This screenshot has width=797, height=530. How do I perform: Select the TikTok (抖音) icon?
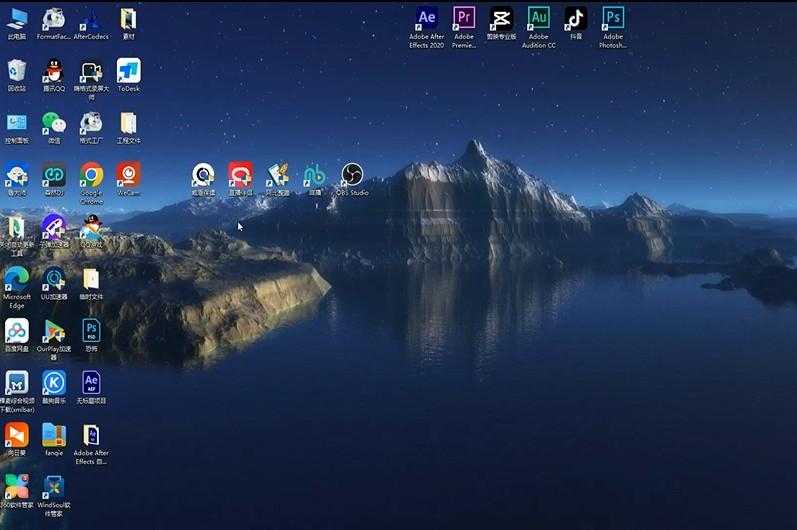tap(575, 19)
